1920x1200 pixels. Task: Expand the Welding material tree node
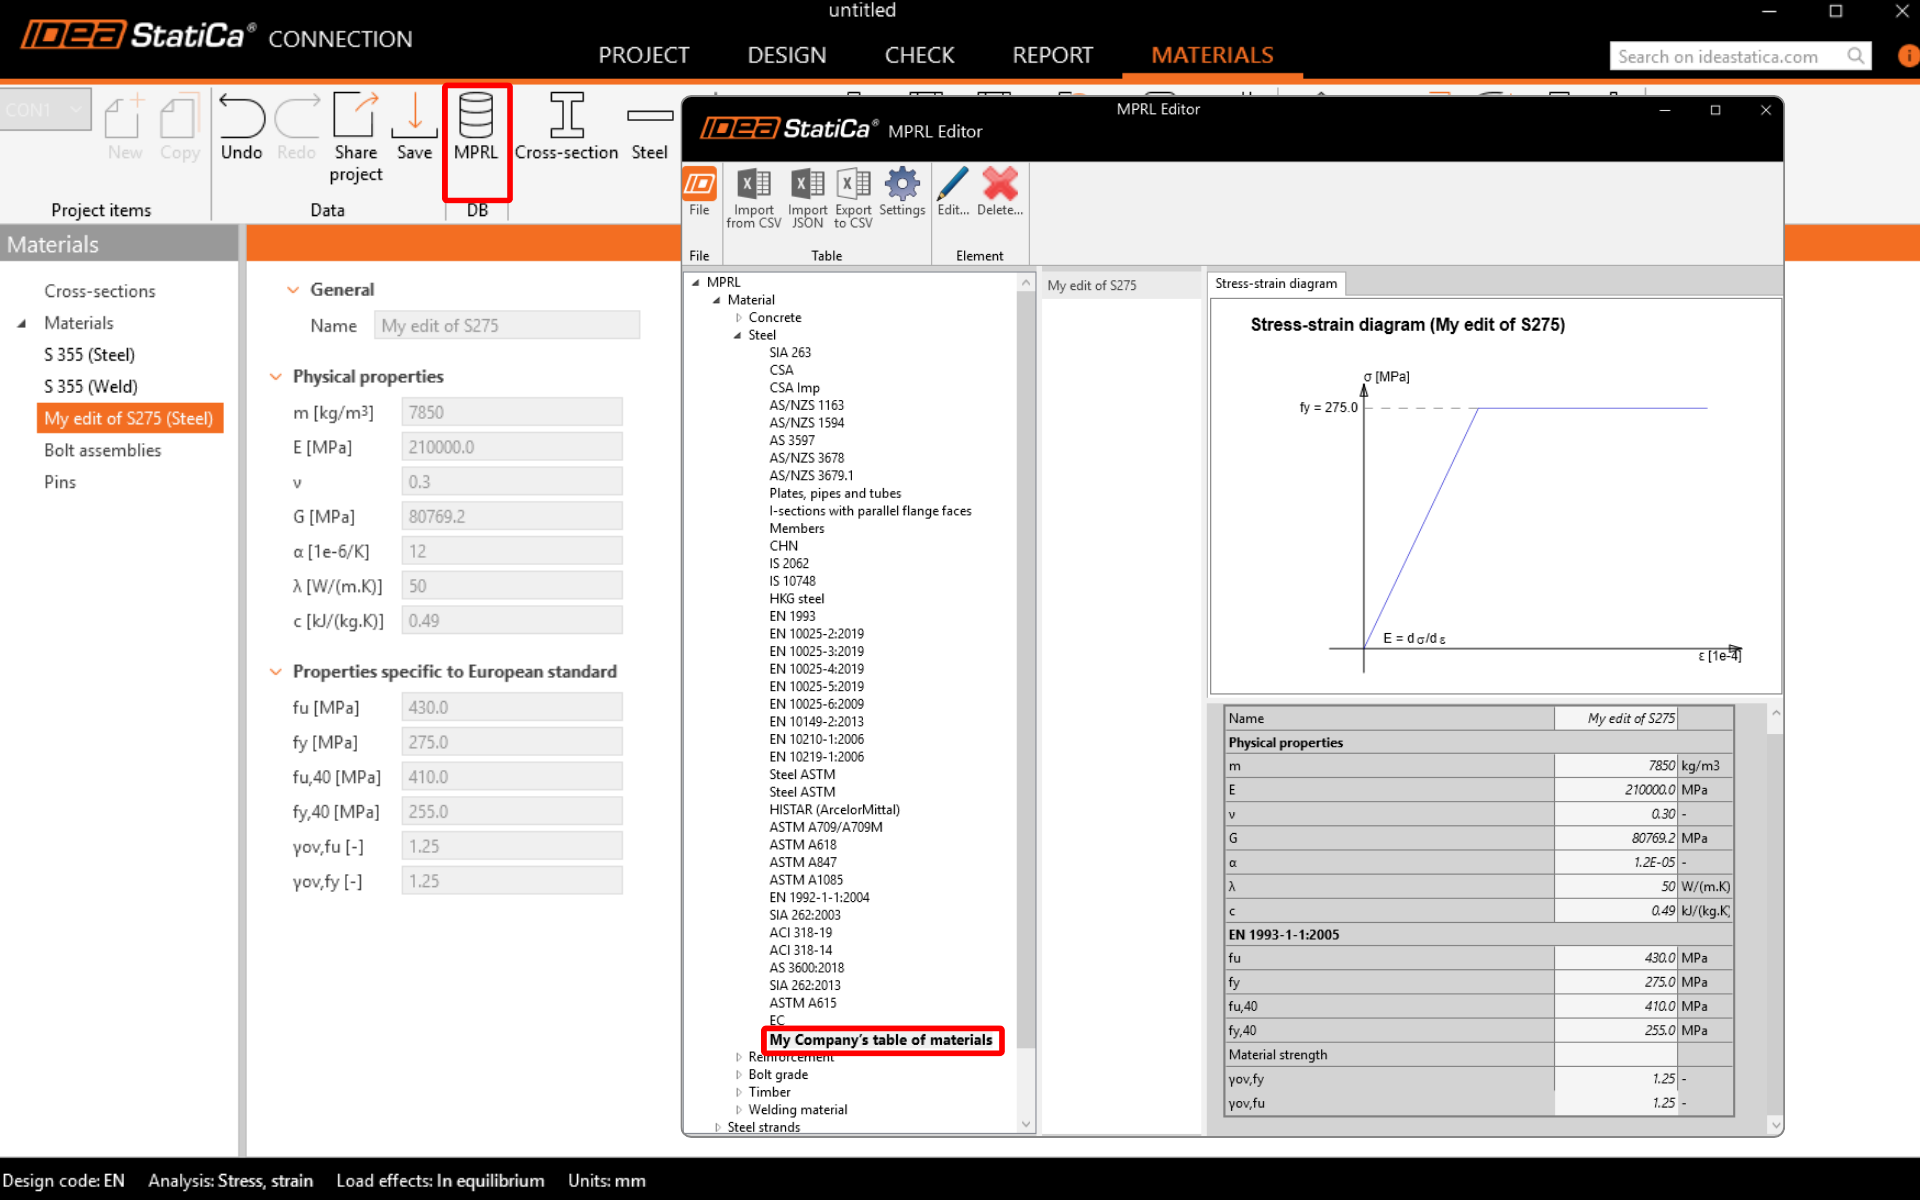[x=739, y=1110]
